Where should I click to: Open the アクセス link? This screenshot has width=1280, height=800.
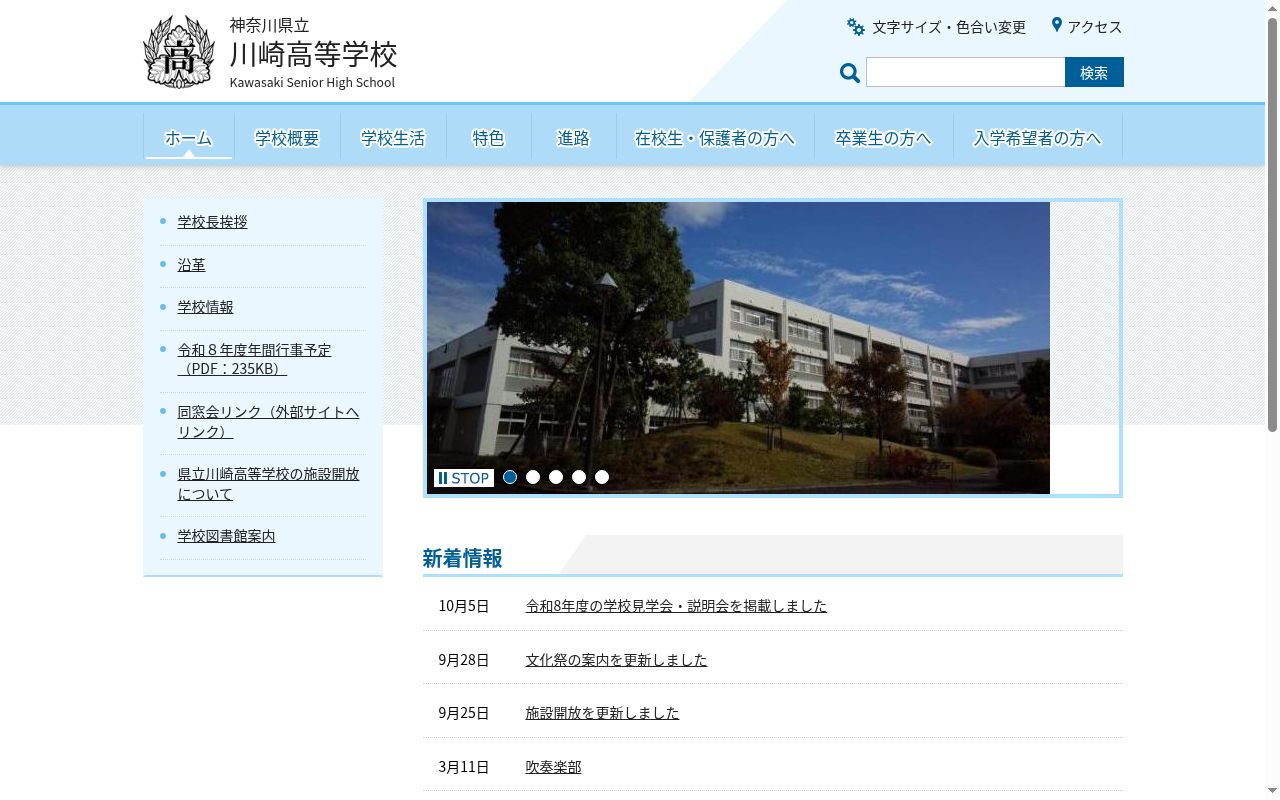[x=1095, y=27]
